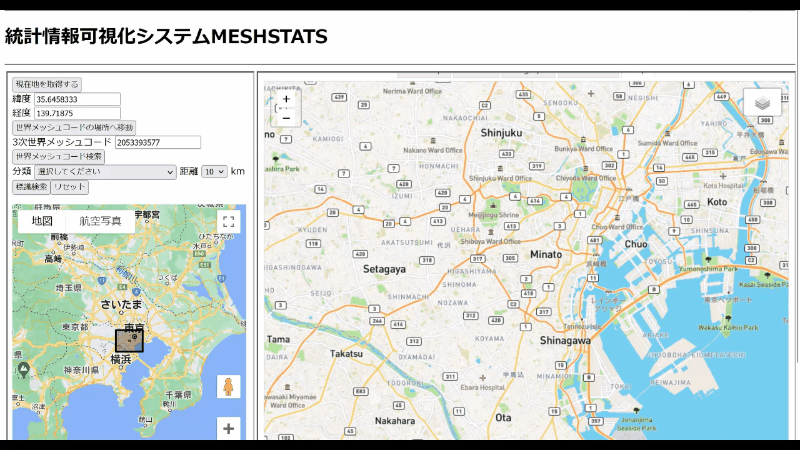Click さいたま label on small map
The height and width of the screenshot is (450, 800).
[121, 305]
